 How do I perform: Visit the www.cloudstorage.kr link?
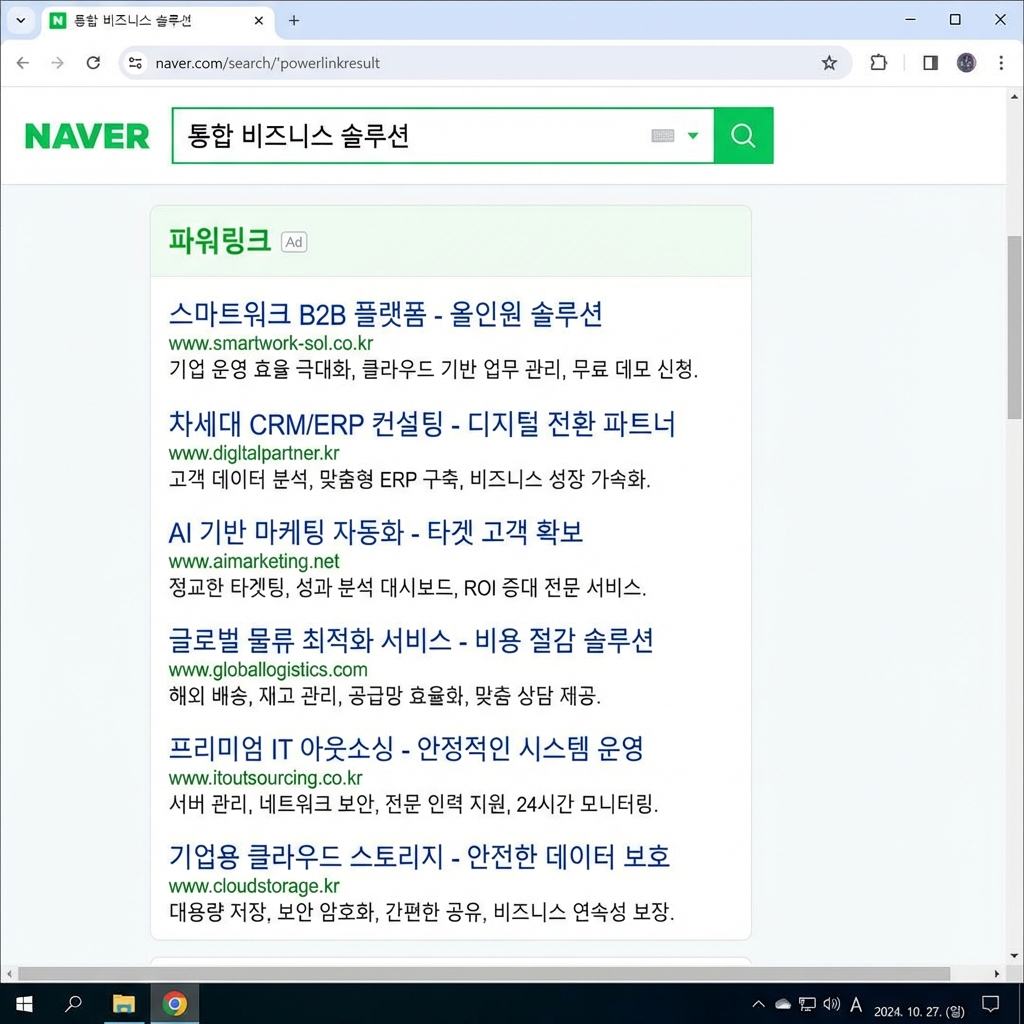254,886
